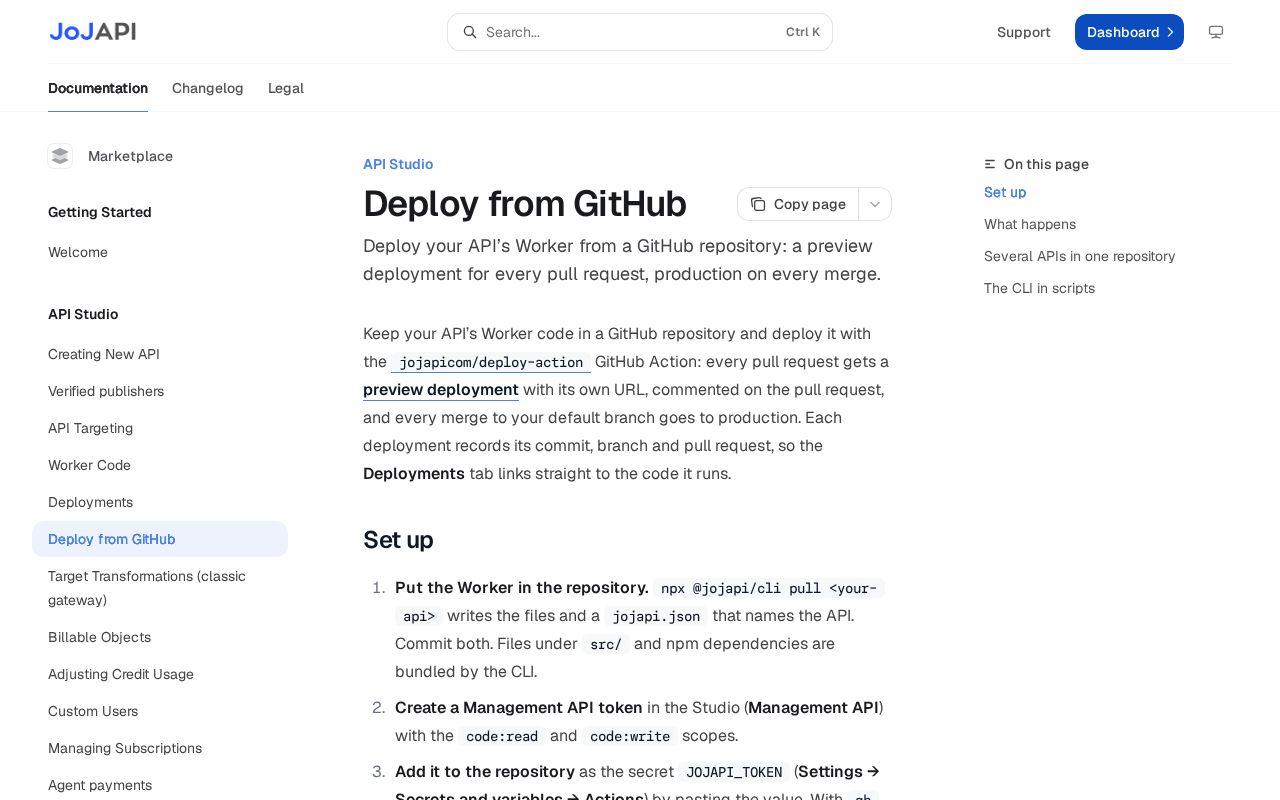Expand the Copy page options chevron
Screen dimensions: 1280x800
(x=875, y=204)
